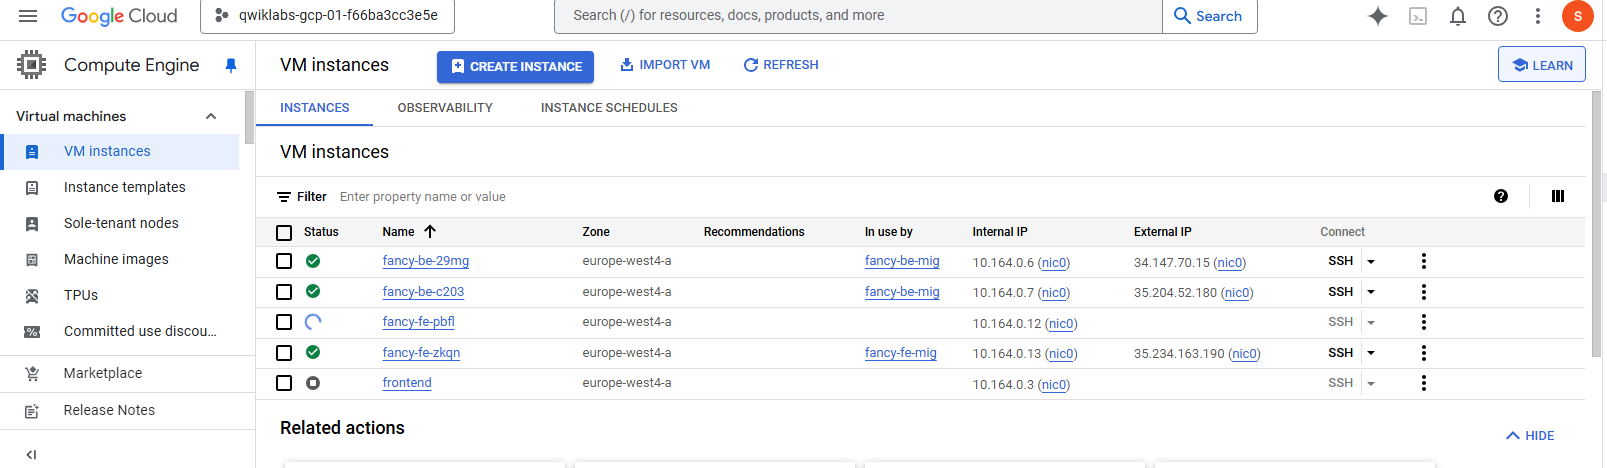Image resolution: width=1607 pixels, height=468 pixels.
Task: Focus the top resources search field
Action: 858,16
